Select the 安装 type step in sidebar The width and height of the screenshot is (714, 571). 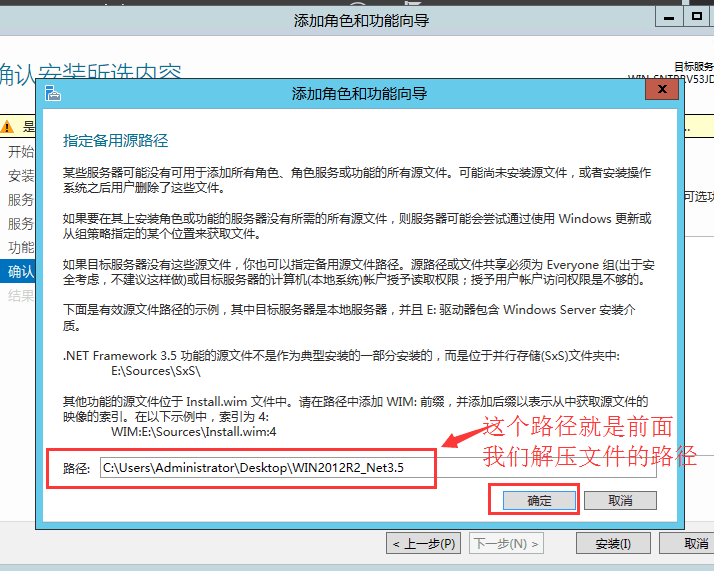click(20, 175)
